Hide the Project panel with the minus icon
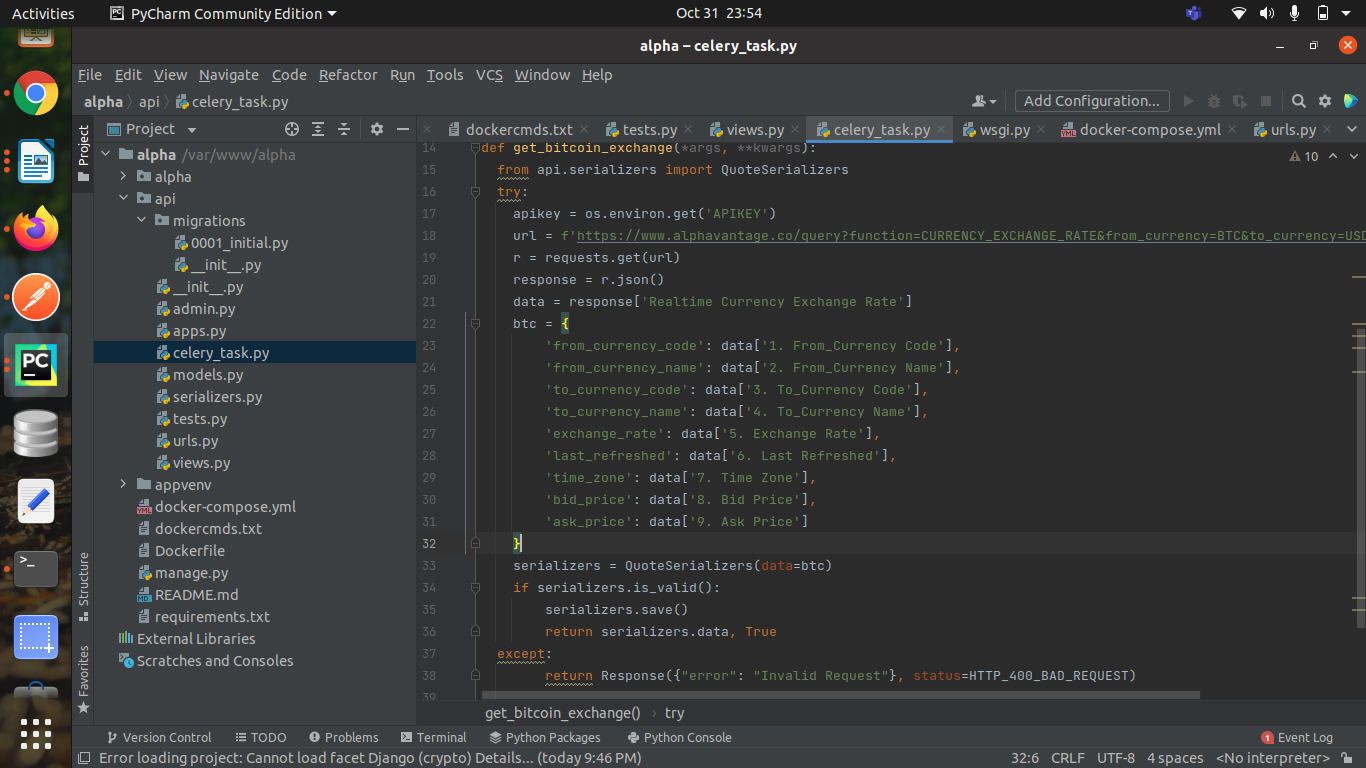The width and height of the screenshot is (1366, 768). tap(402, 128)
